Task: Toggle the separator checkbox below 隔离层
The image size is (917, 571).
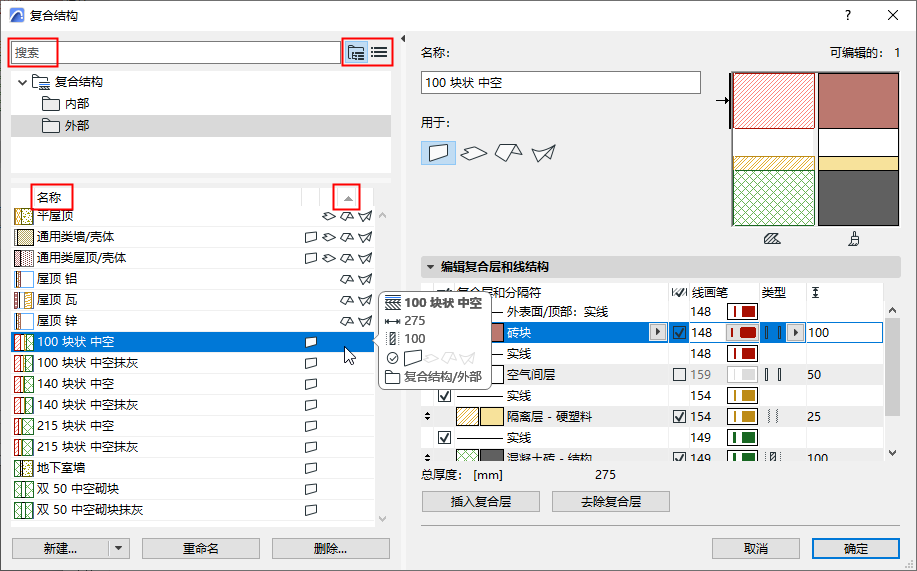Action: 444,438
